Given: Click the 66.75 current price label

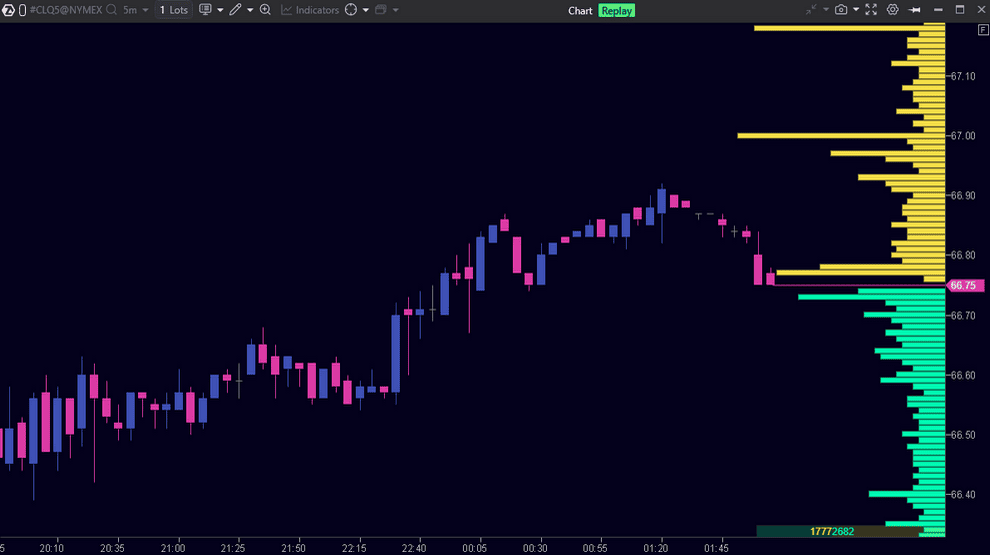Looking at the screenshot, I should 965,285.
